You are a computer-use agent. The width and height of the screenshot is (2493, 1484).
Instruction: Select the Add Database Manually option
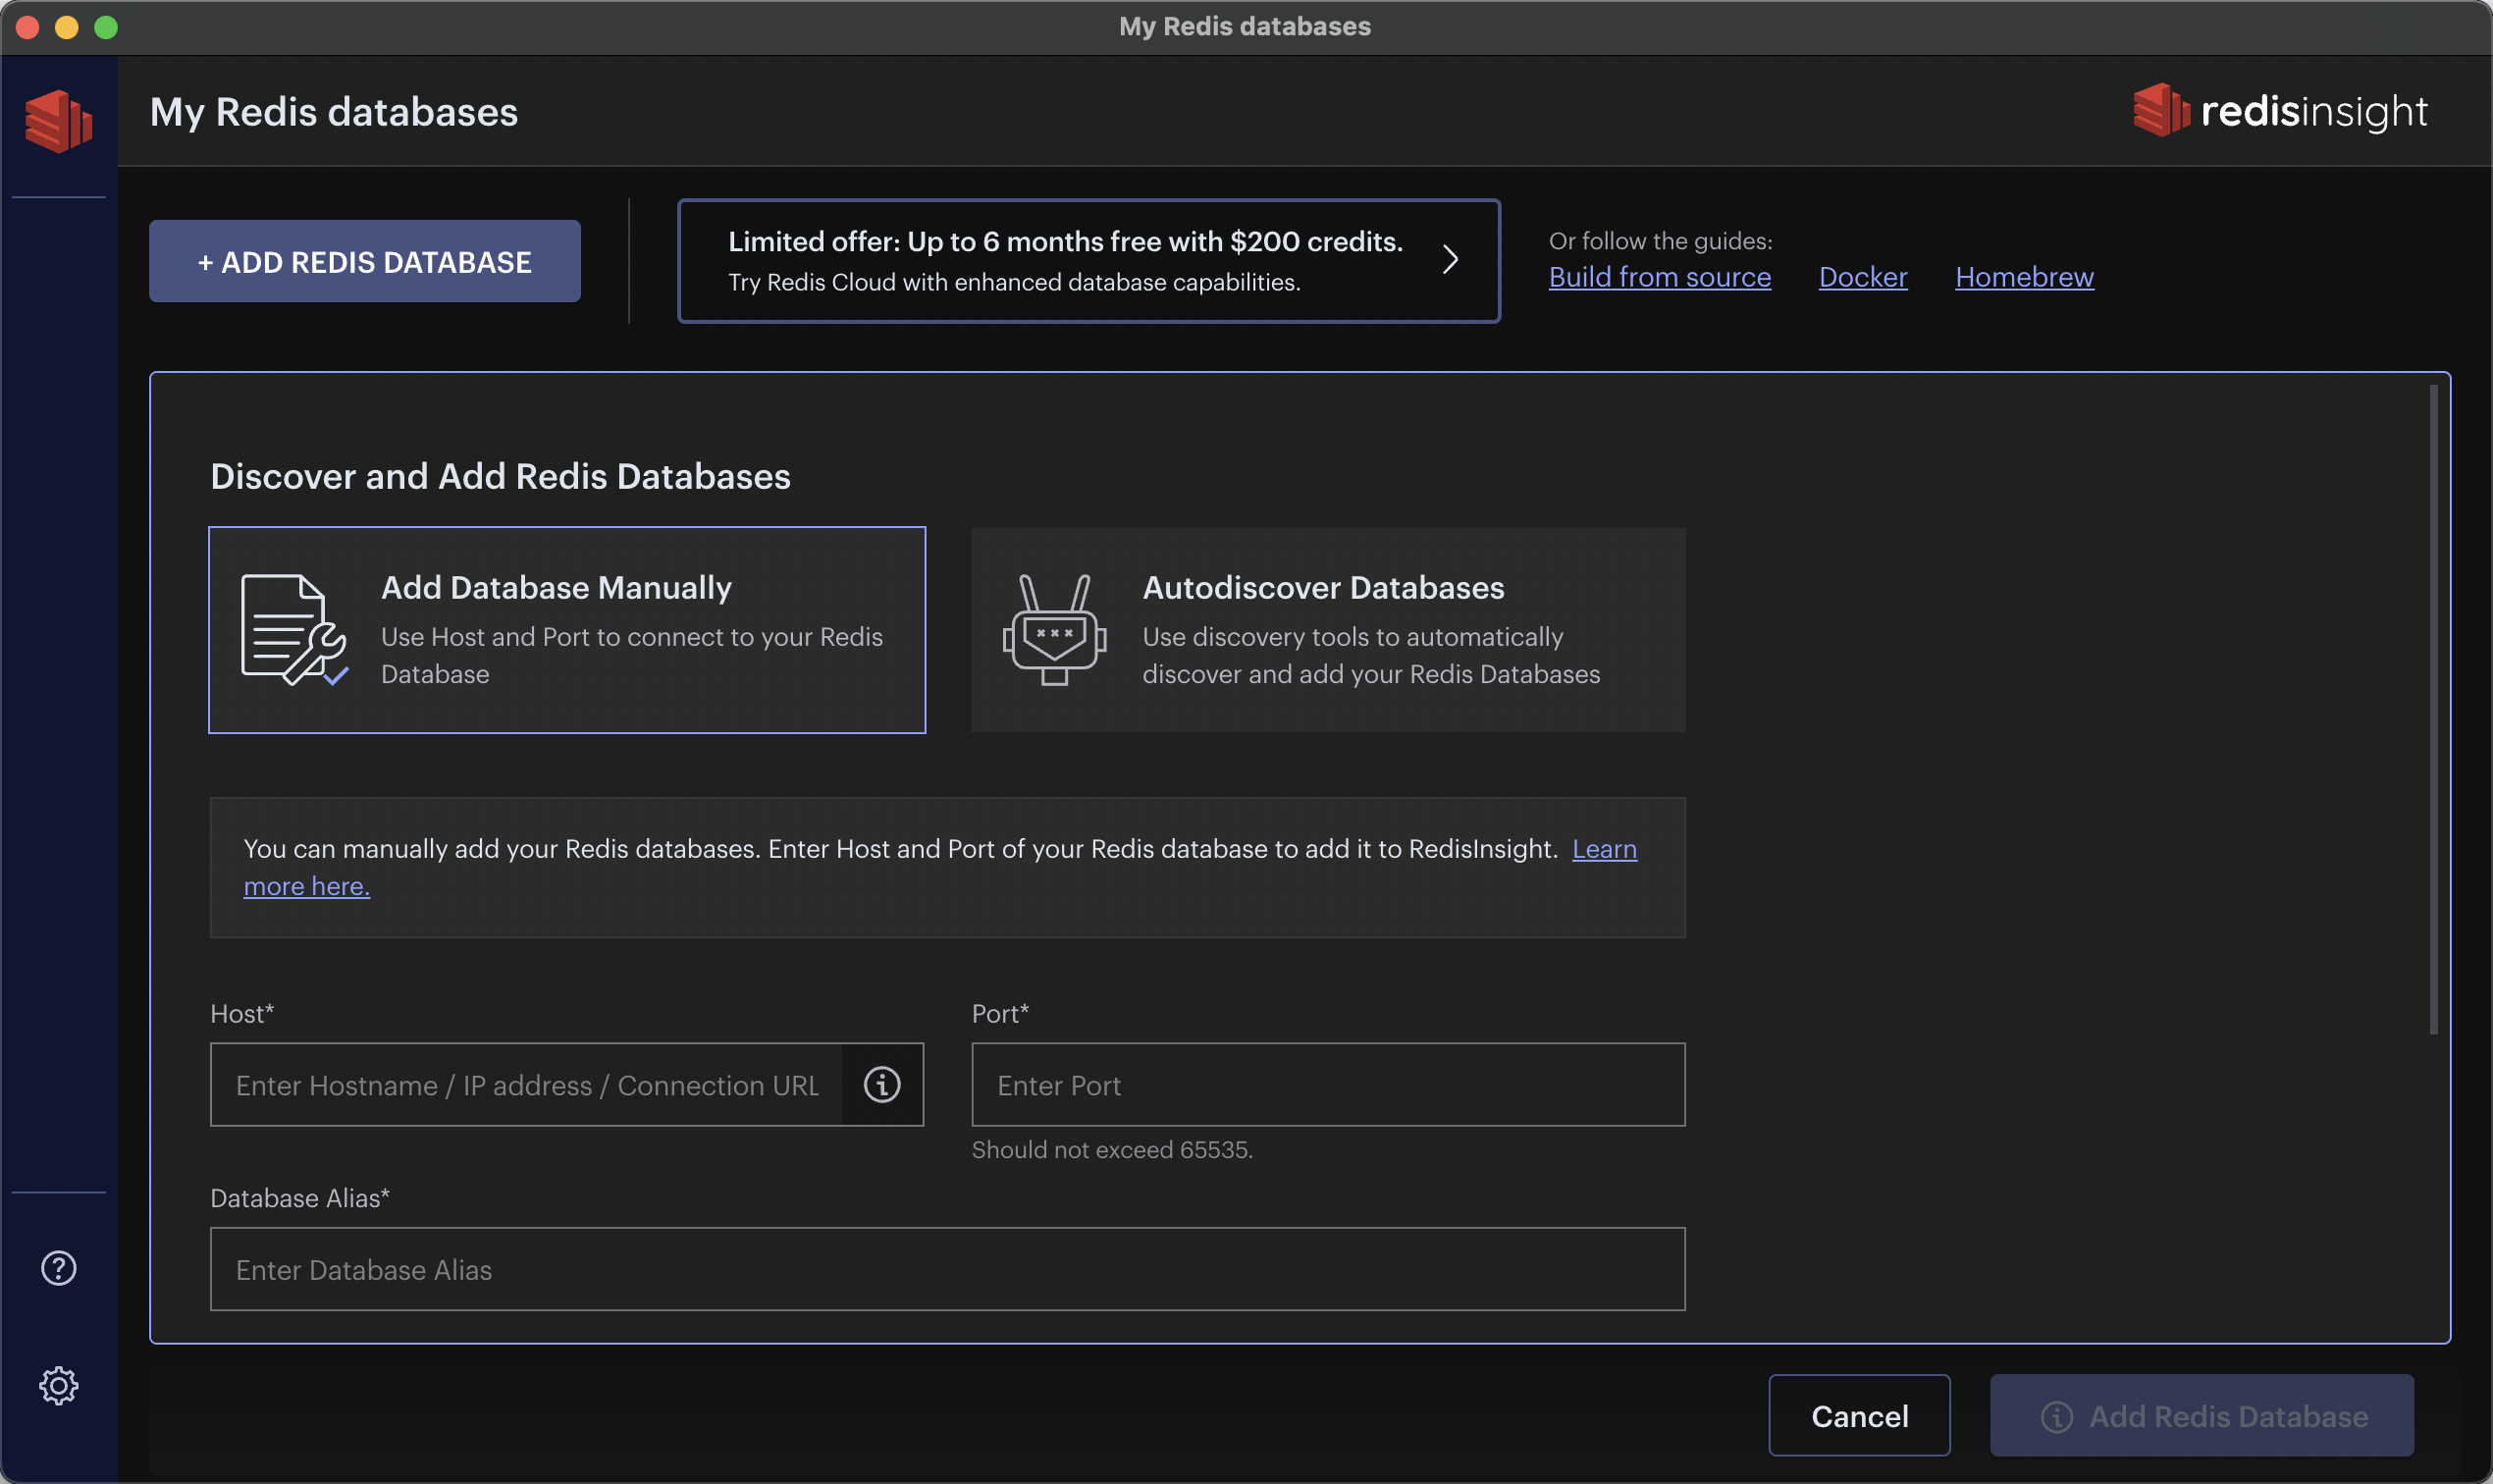pos(567,630)
